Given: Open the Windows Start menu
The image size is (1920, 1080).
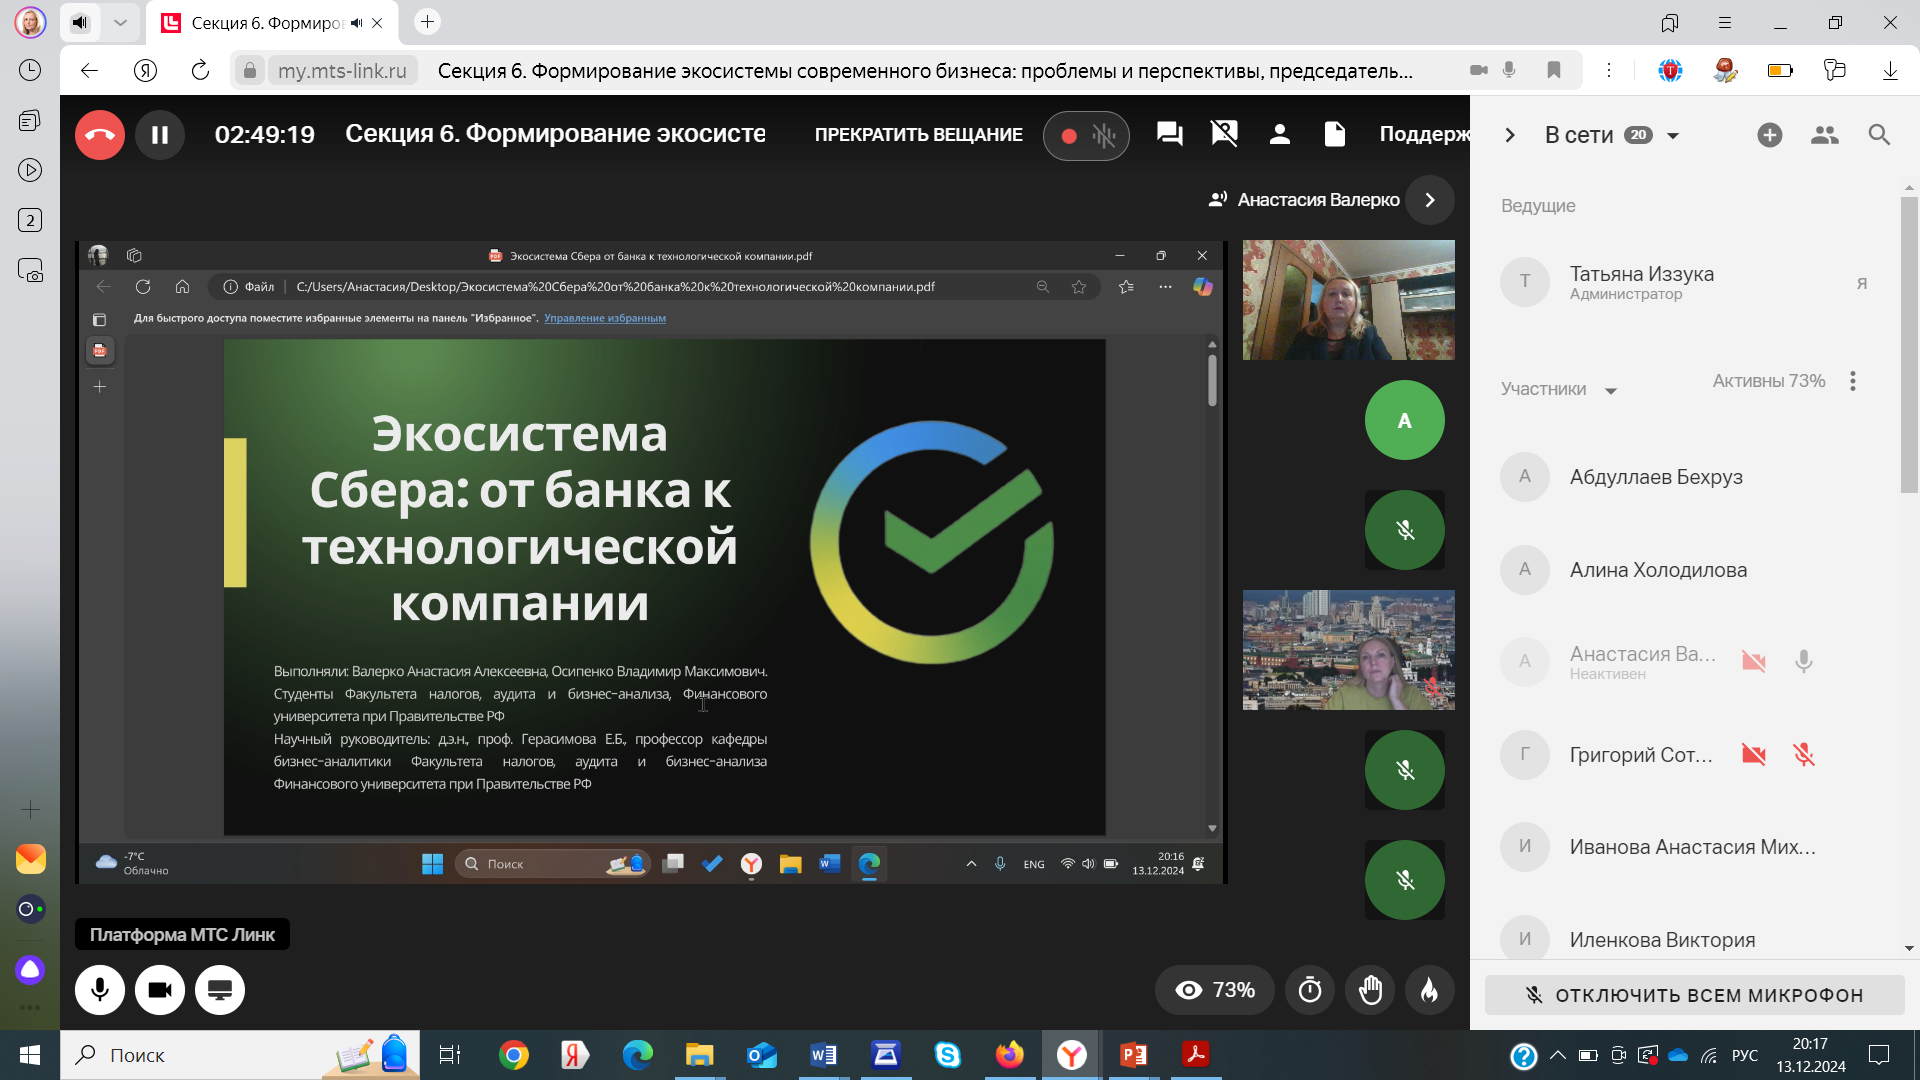Looking at the screenshot, I should (x=30, y=1055).
